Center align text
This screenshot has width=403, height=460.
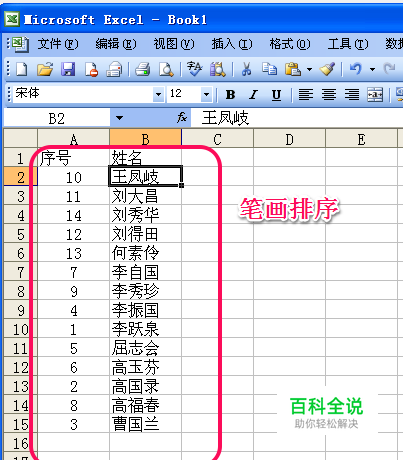point(329,95)
